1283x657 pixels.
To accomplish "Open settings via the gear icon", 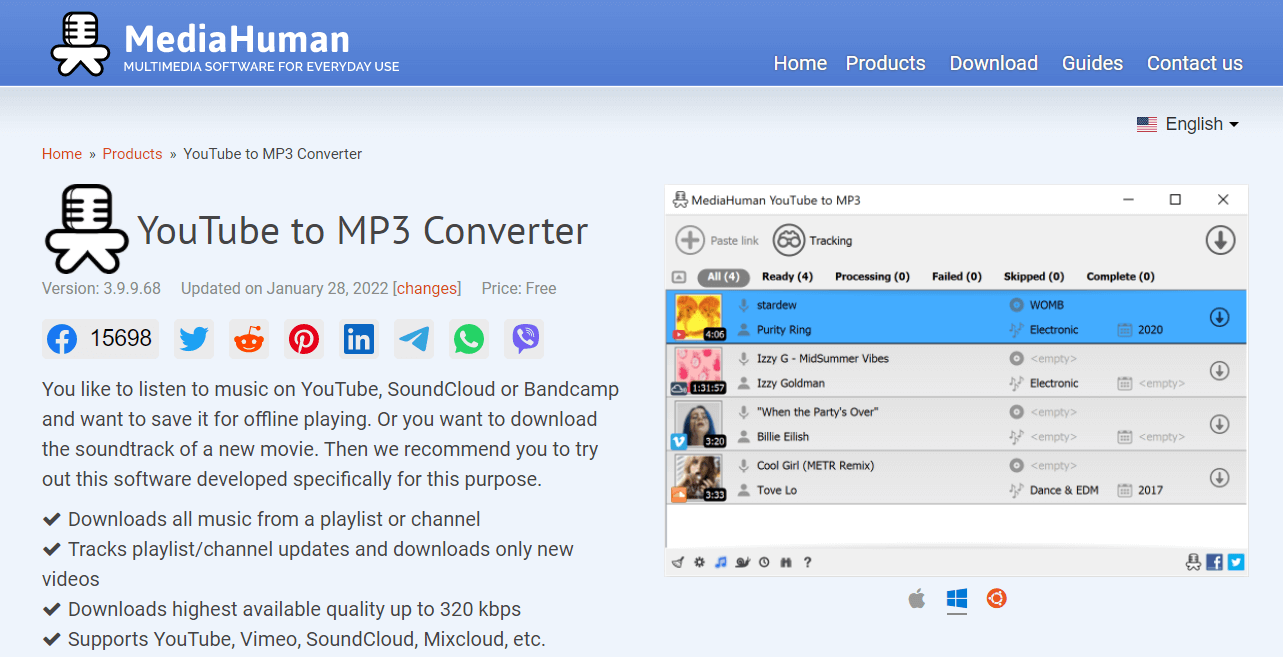I will point(699,562).
